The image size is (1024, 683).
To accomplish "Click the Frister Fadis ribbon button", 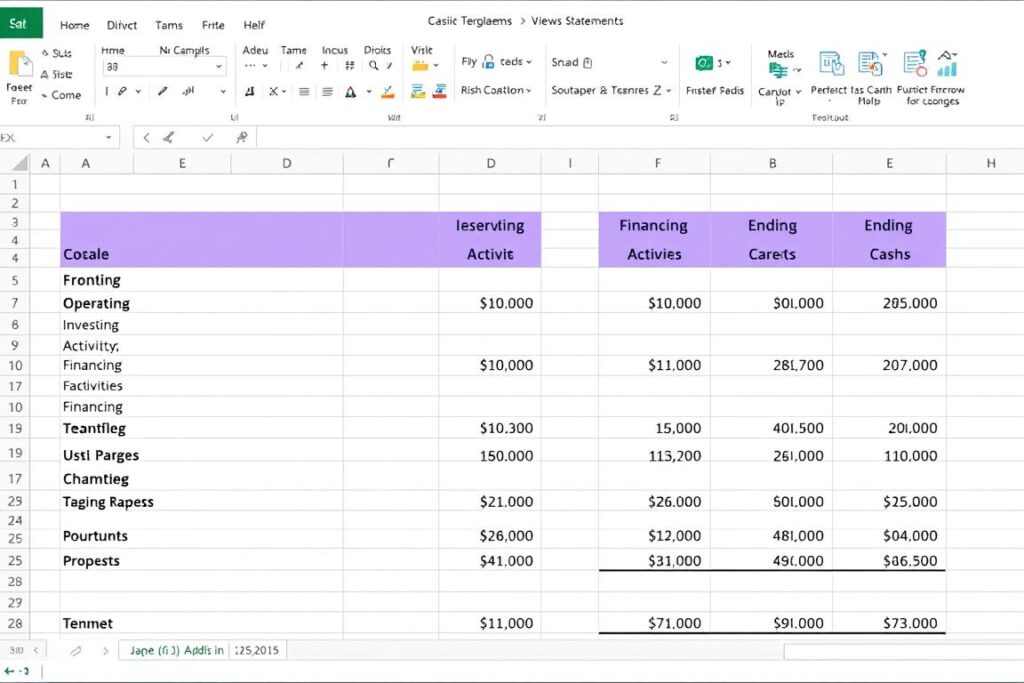I will coord(714,90).
